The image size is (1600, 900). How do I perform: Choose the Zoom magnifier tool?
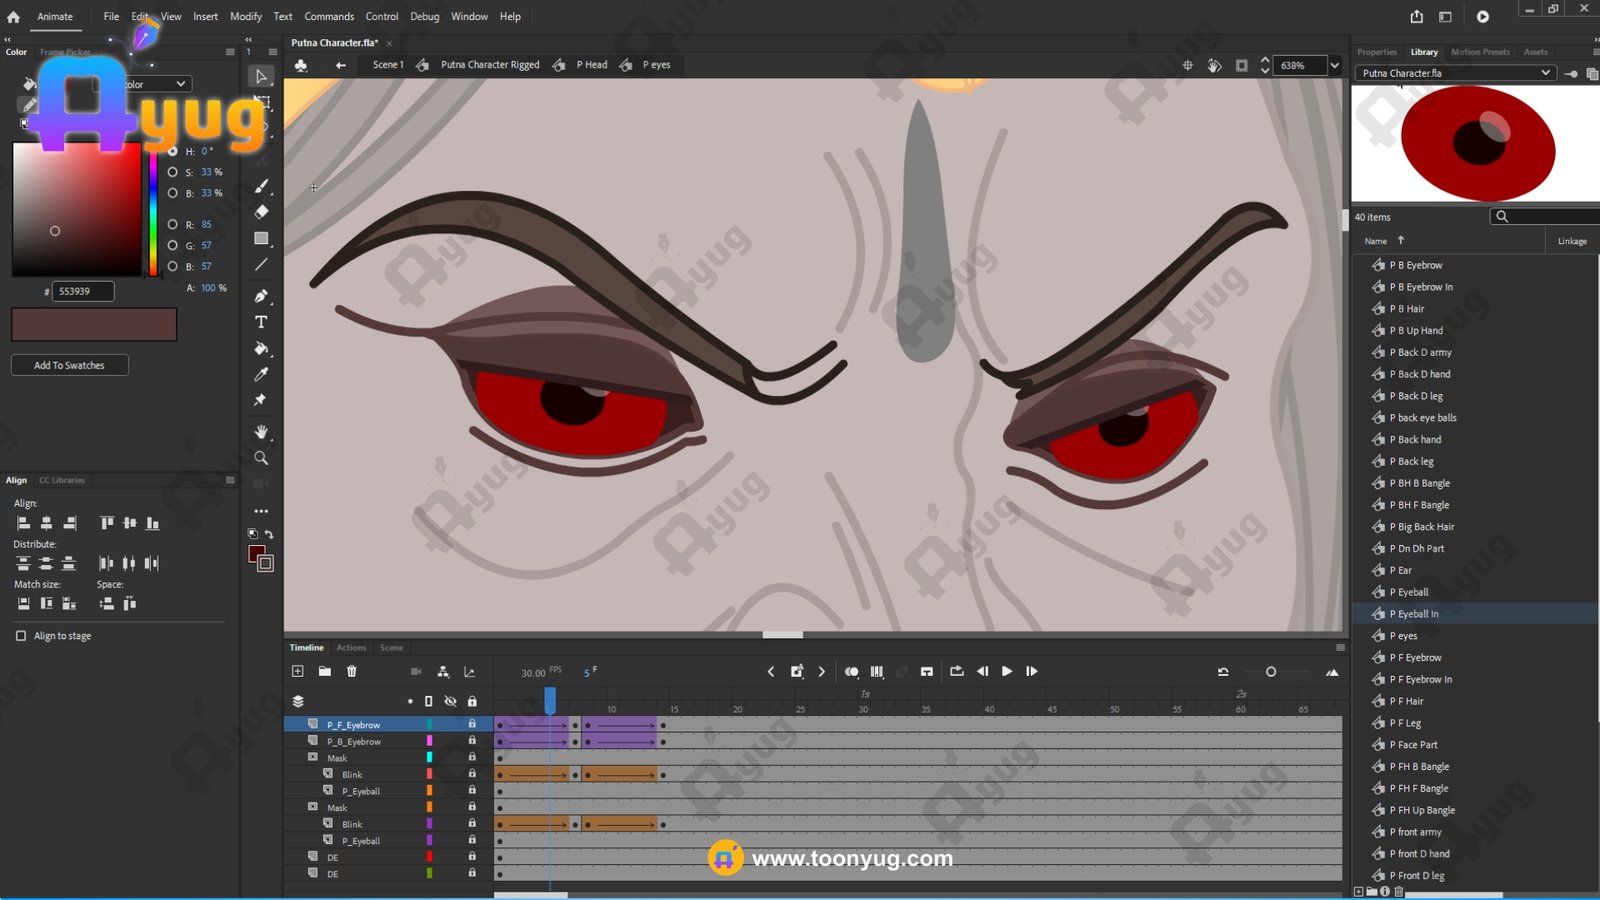click(261, 458)
